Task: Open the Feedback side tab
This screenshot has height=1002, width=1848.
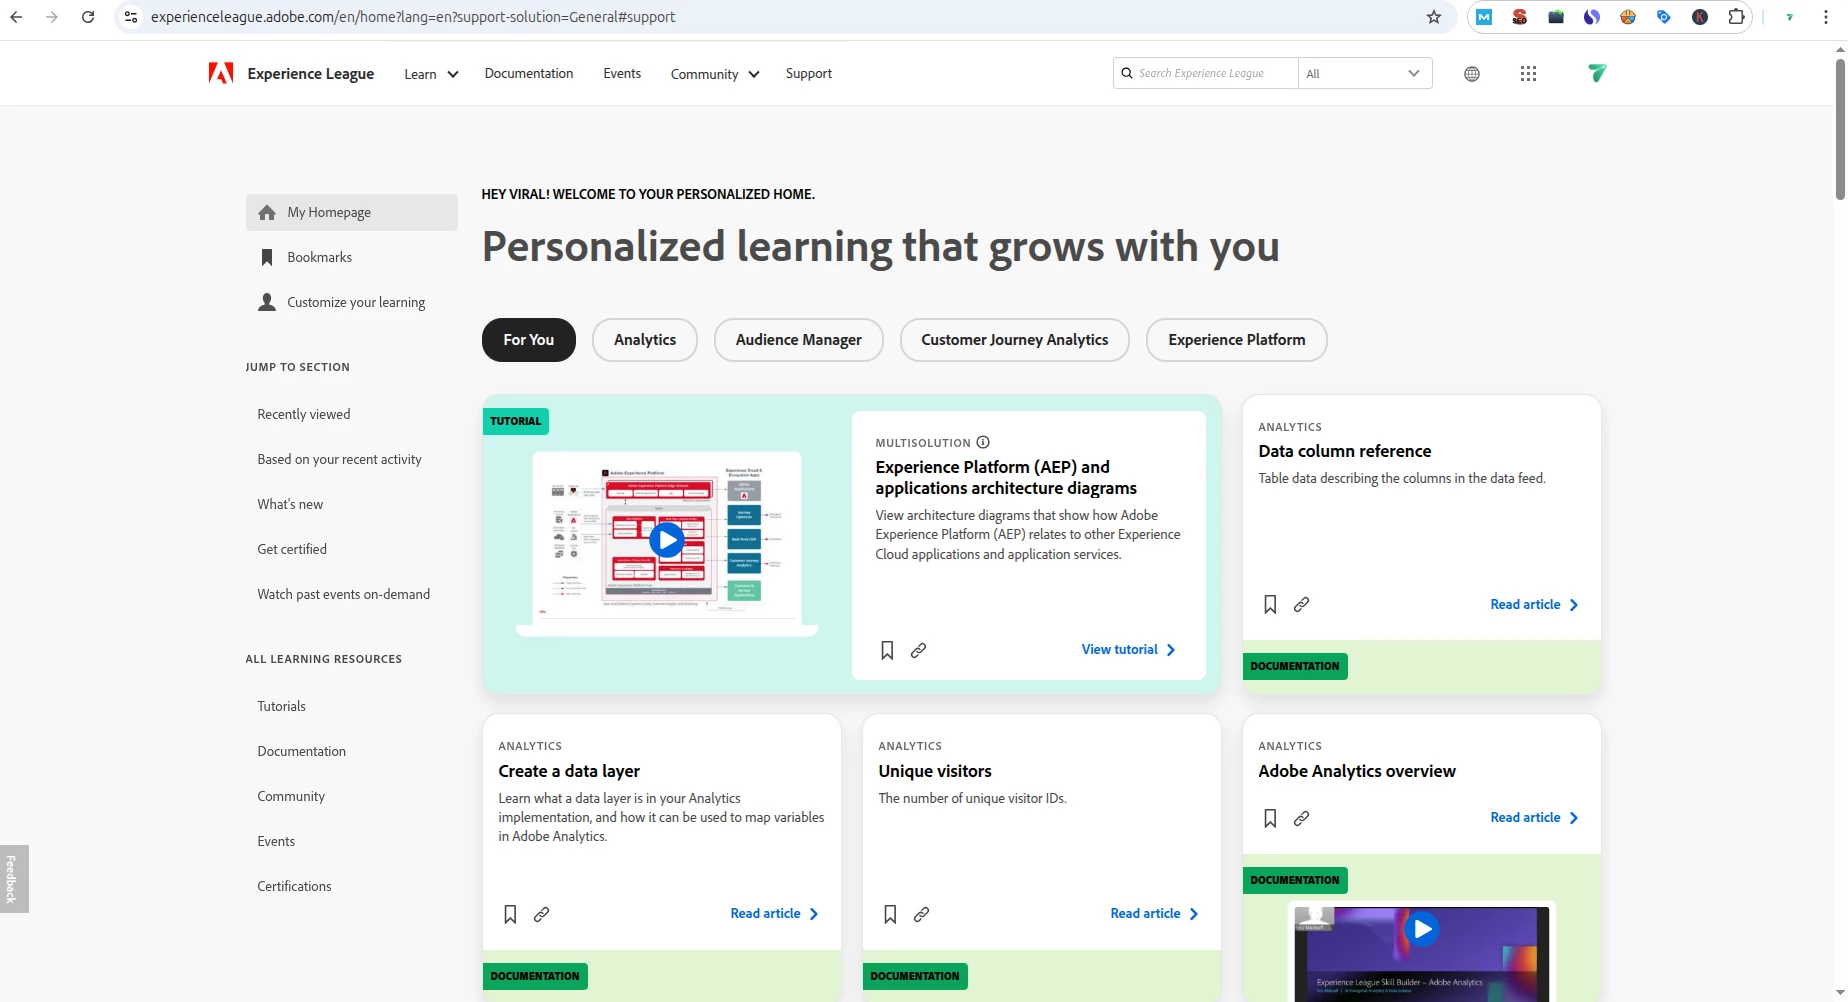Action: (x=14, y=879)
